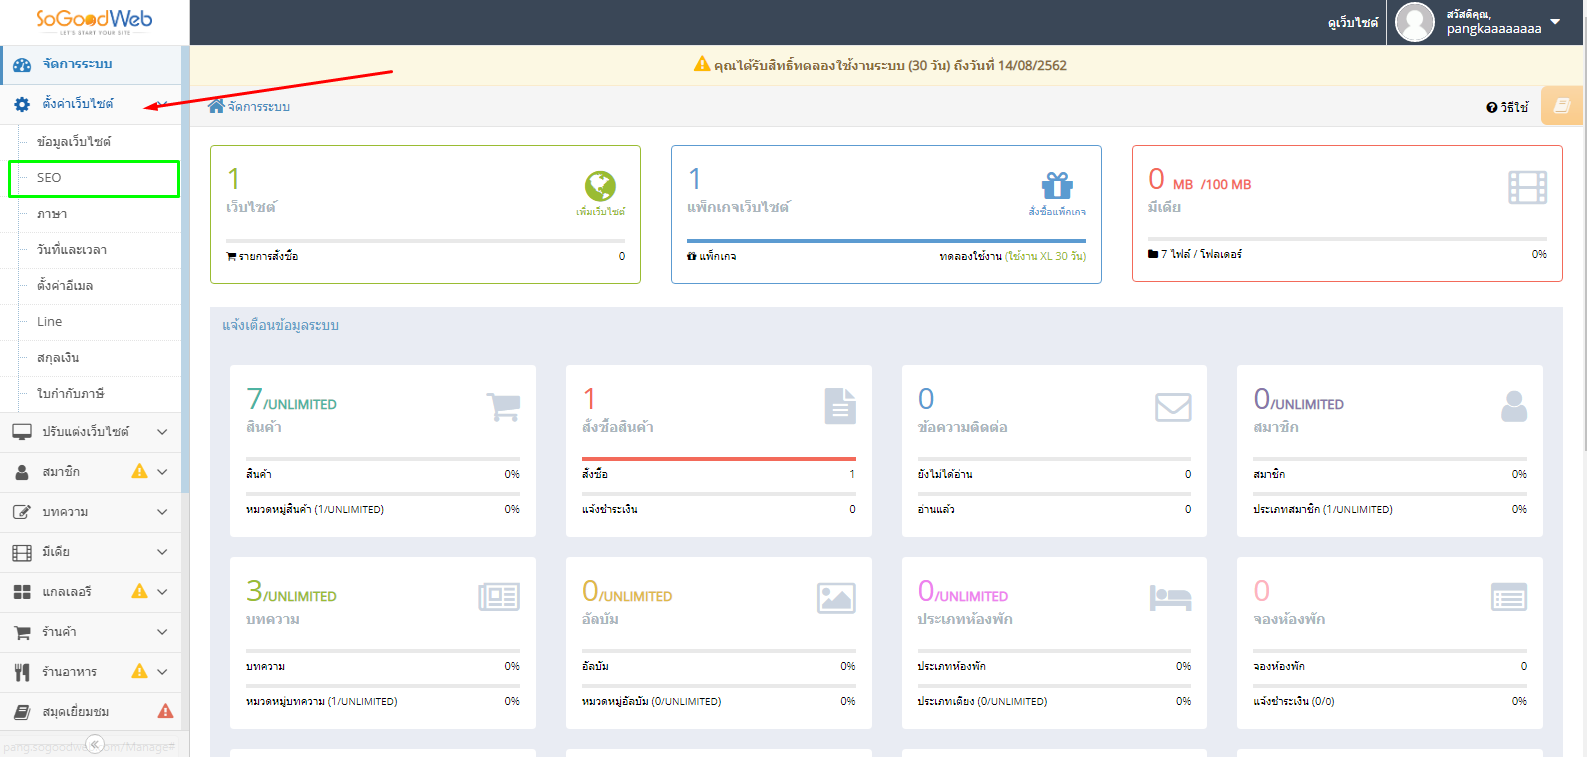Click the media storage progress bar

coord(1347,239)
